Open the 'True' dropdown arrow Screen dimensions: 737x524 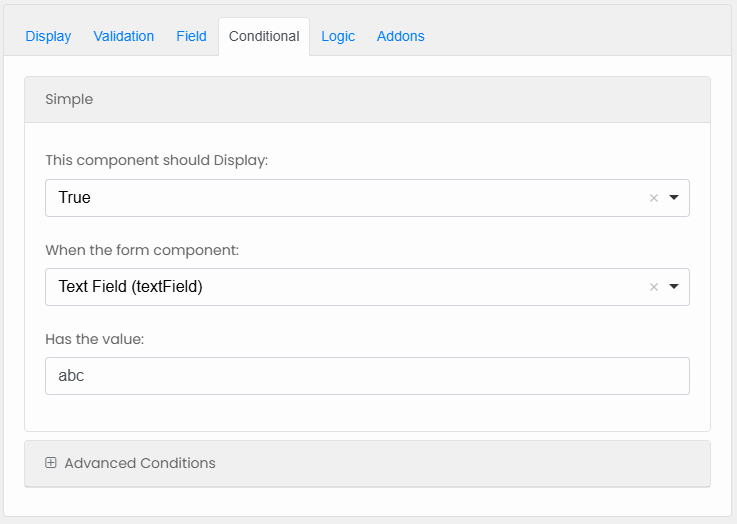(x=674, y=198)
